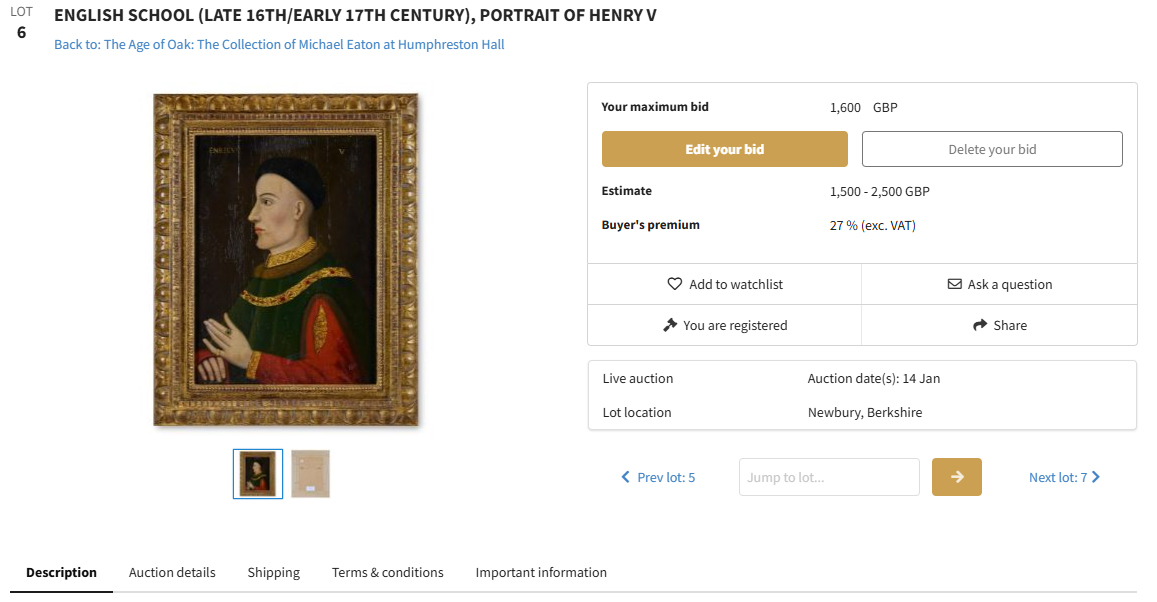This screenshot has width=1157, height=602.
Task: Click the left chevron before Prev lot: 5
Action: click(x=626, y=477)
